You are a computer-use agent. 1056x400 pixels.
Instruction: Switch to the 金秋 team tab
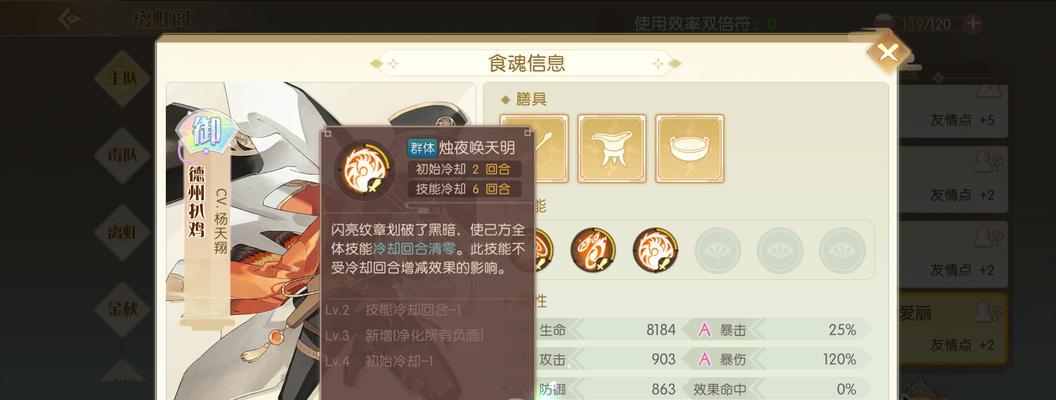122,309
